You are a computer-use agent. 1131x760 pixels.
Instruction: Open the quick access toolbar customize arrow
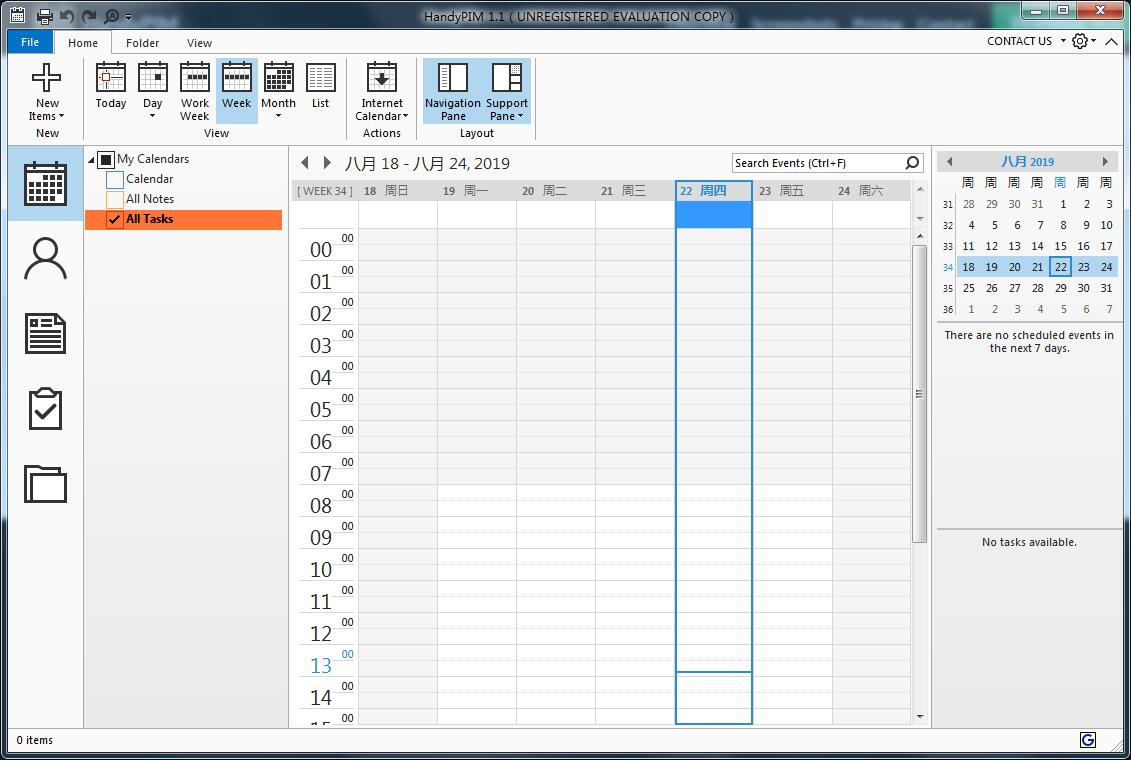(x=128, y=16)
